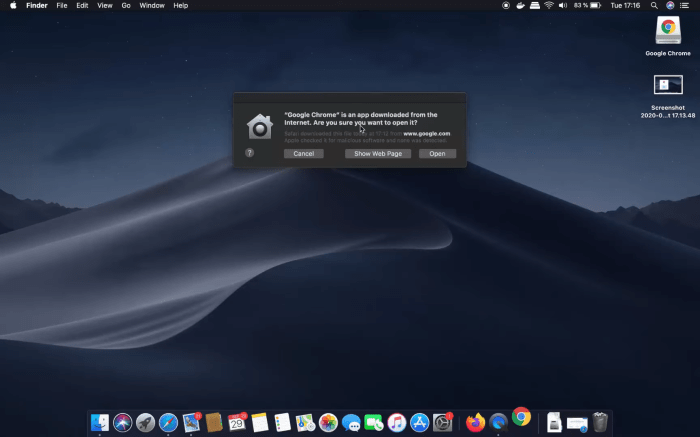Select Screenshot file thumbnail on desktop
Screen dimensions: 700x437
(668, 85)
